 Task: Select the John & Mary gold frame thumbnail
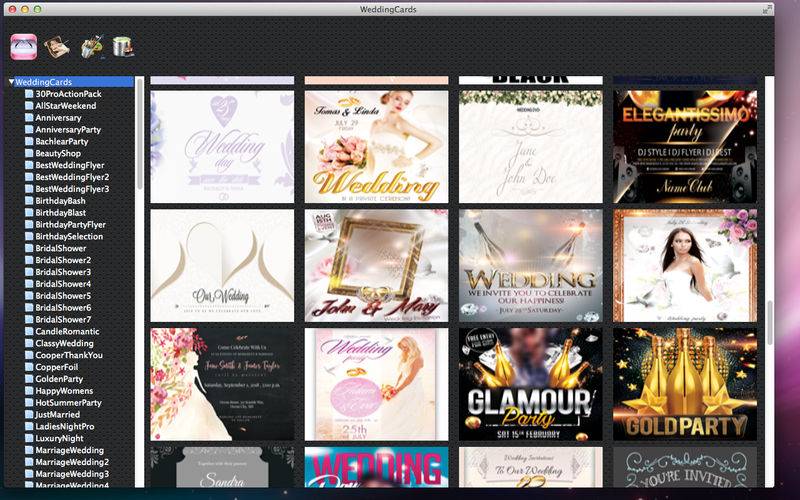[x=376, y=265]
